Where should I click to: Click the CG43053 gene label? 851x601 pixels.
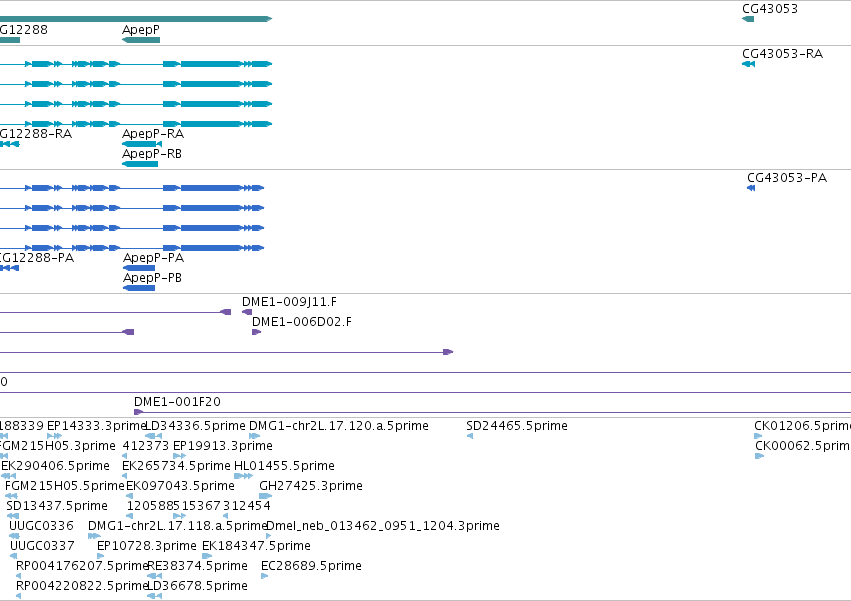click(x=770, y=9)
